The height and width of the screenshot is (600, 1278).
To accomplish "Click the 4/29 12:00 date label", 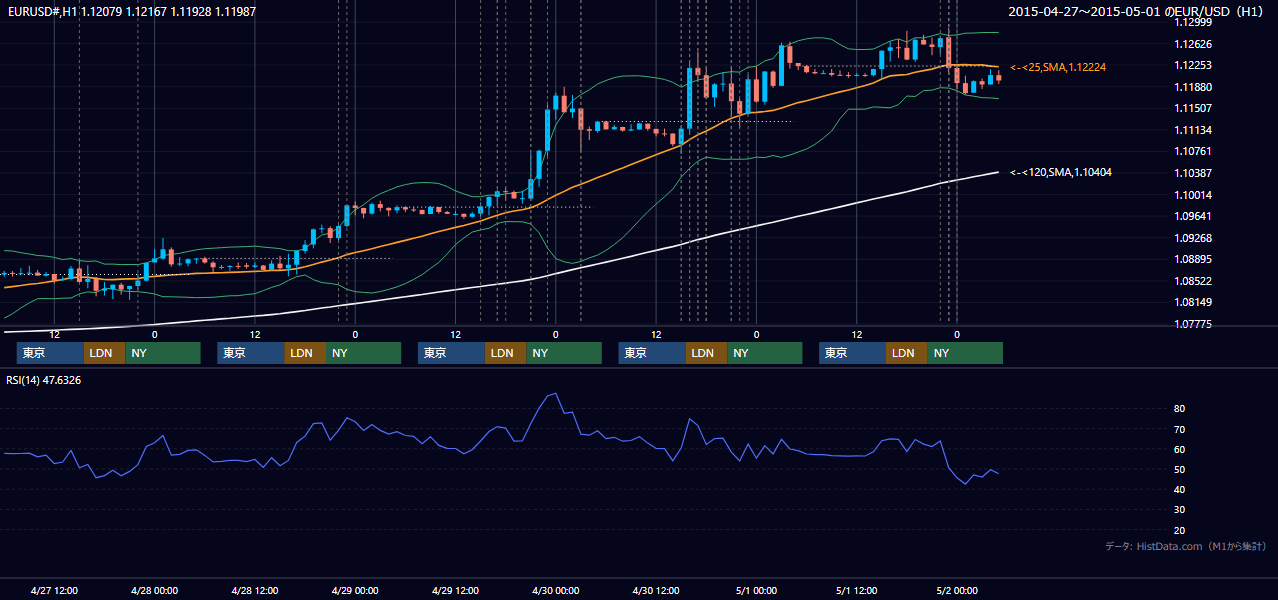I will (x=455, y=590).
